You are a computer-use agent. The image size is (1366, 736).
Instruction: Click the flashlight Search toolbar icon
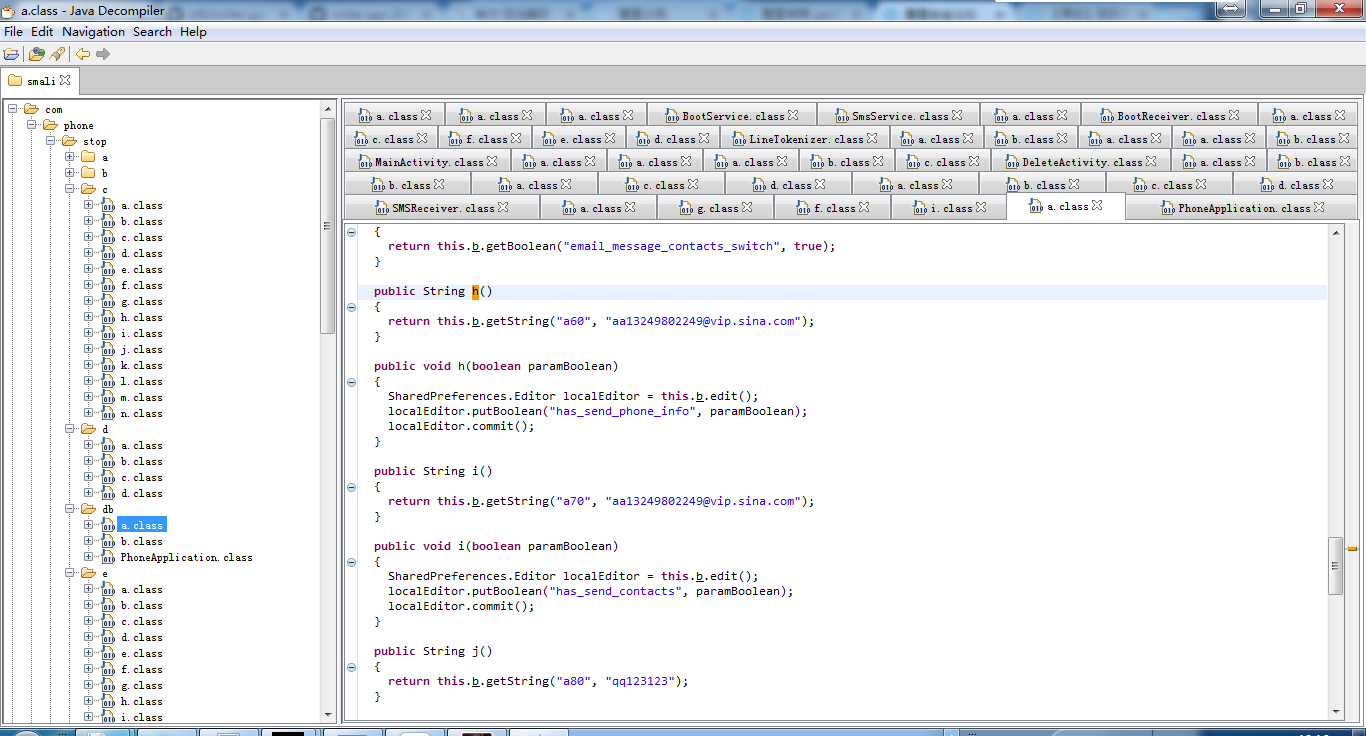(57, 54)
